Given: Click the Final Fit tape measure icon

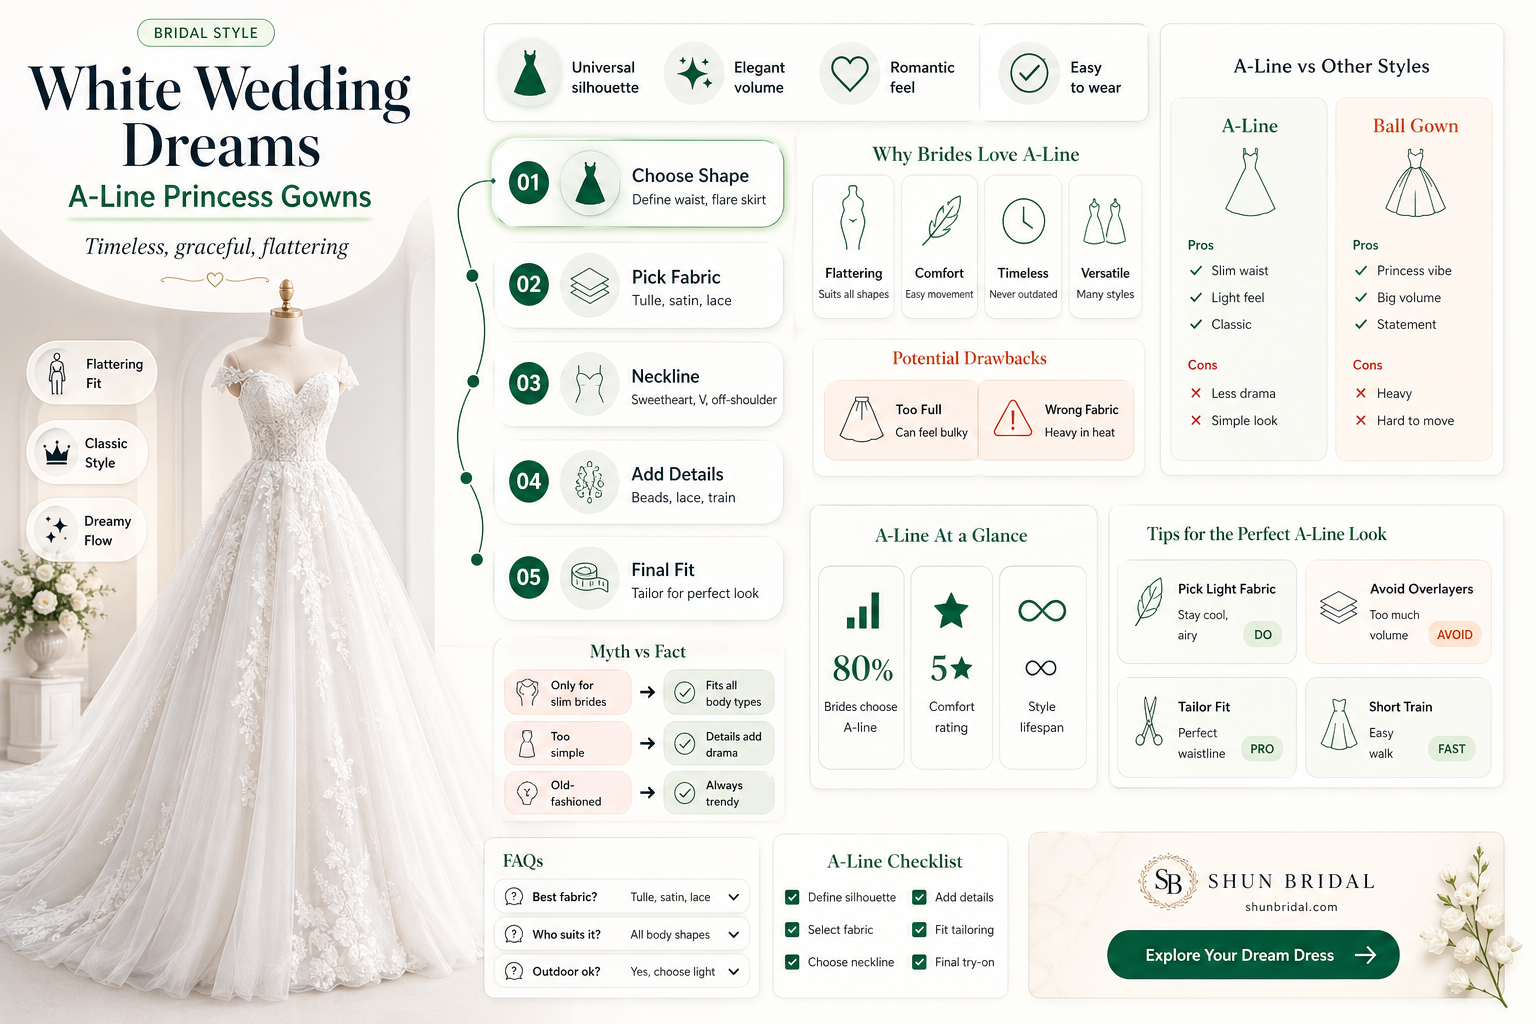Looking at the screenshot, I should tap(590, 578).
